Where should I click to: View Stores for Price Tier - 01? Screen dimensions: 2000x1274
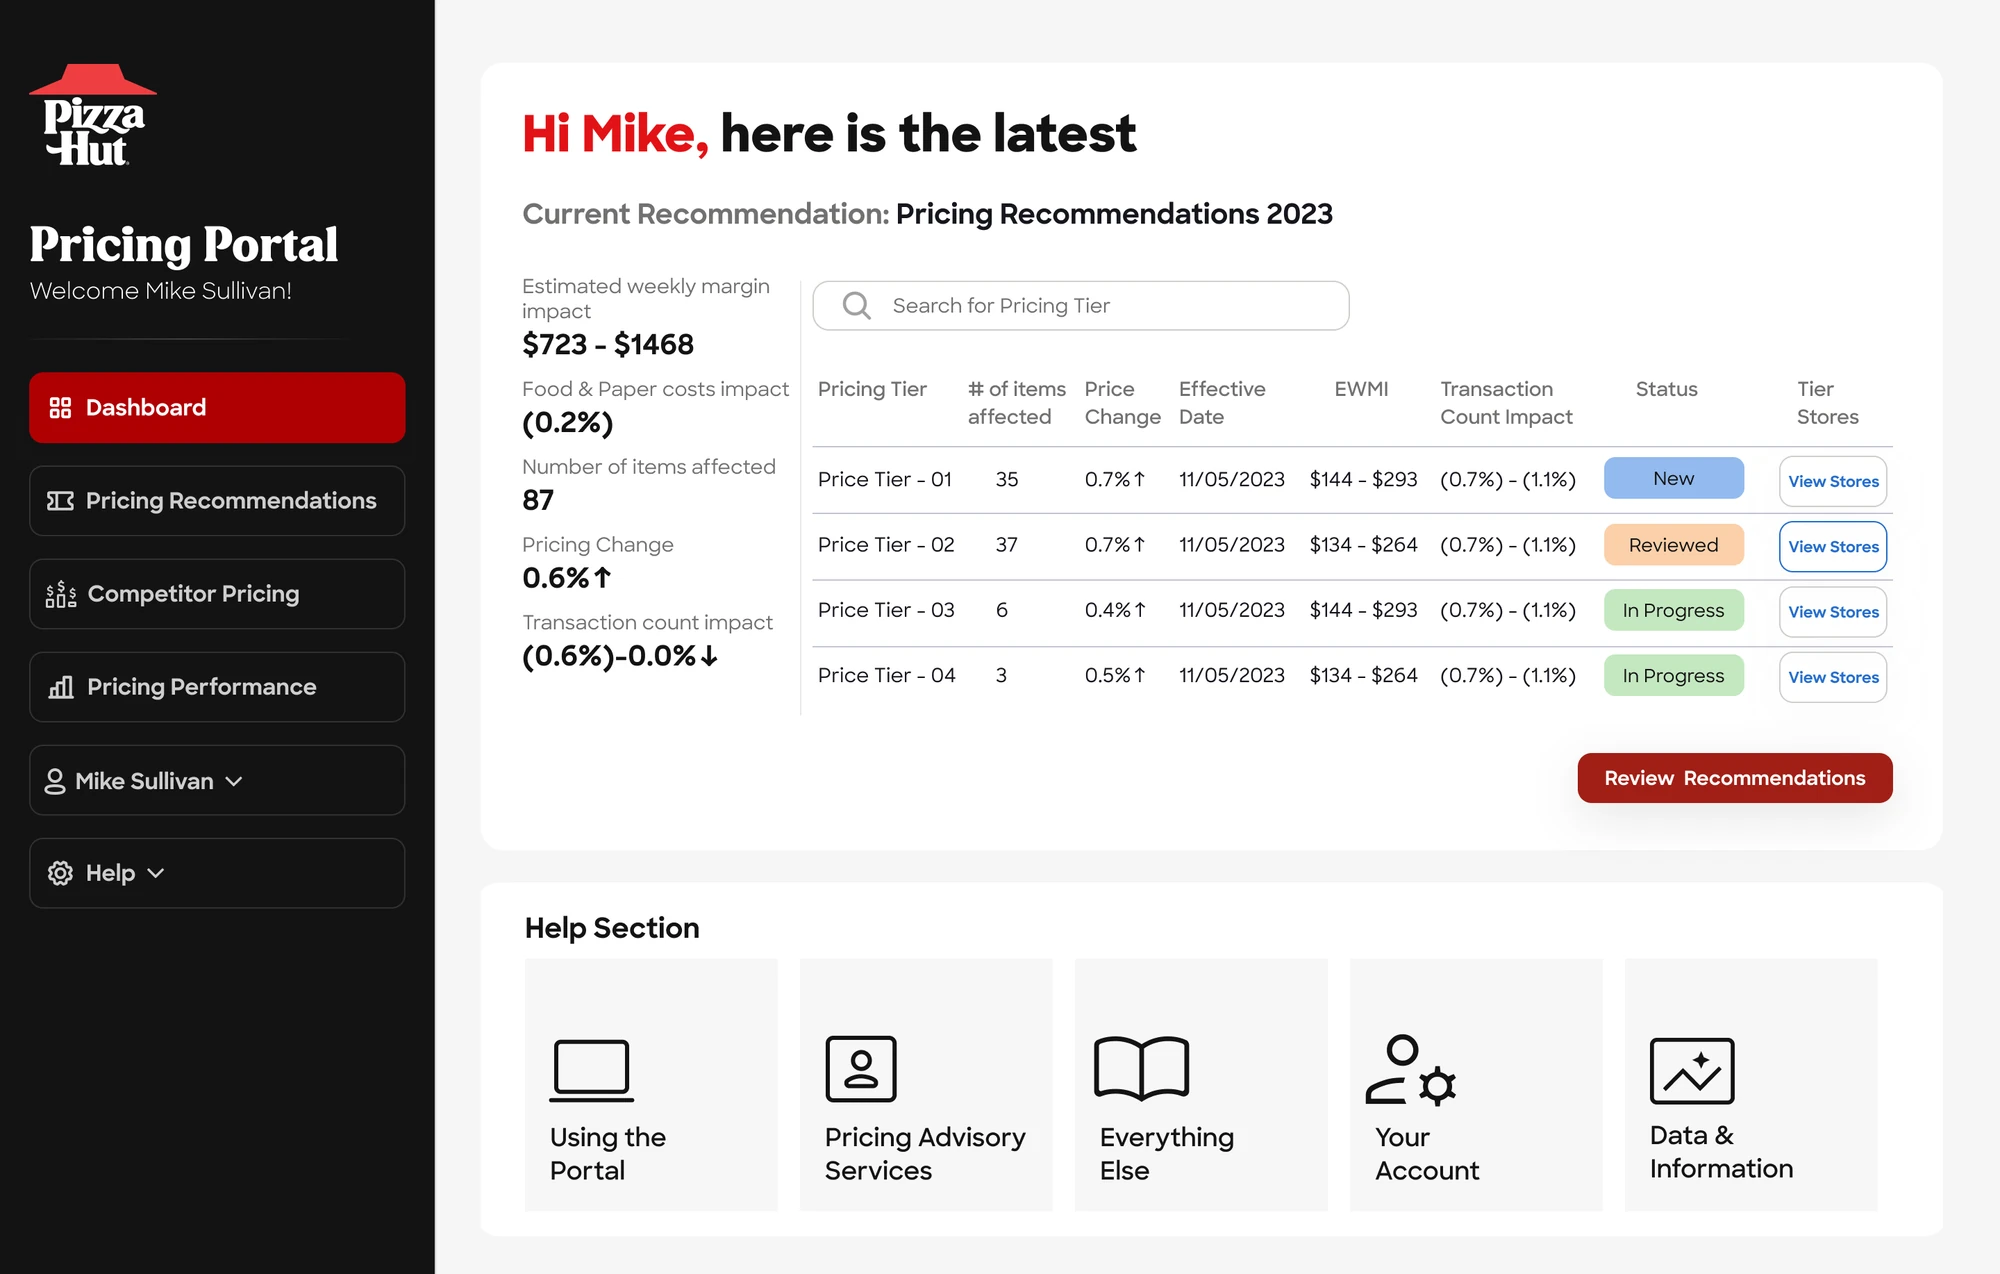click(1833, 482)
